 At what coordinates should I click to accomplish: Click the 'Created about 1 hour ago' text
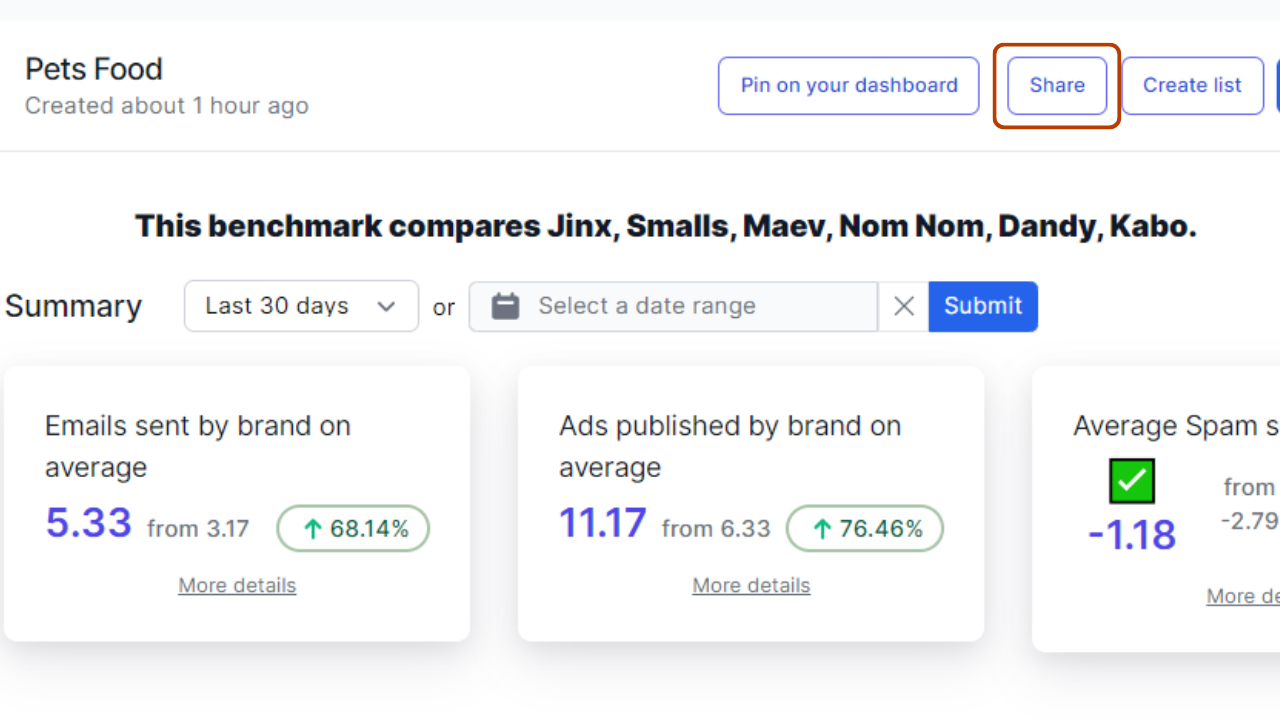click(x=167, y=106)
